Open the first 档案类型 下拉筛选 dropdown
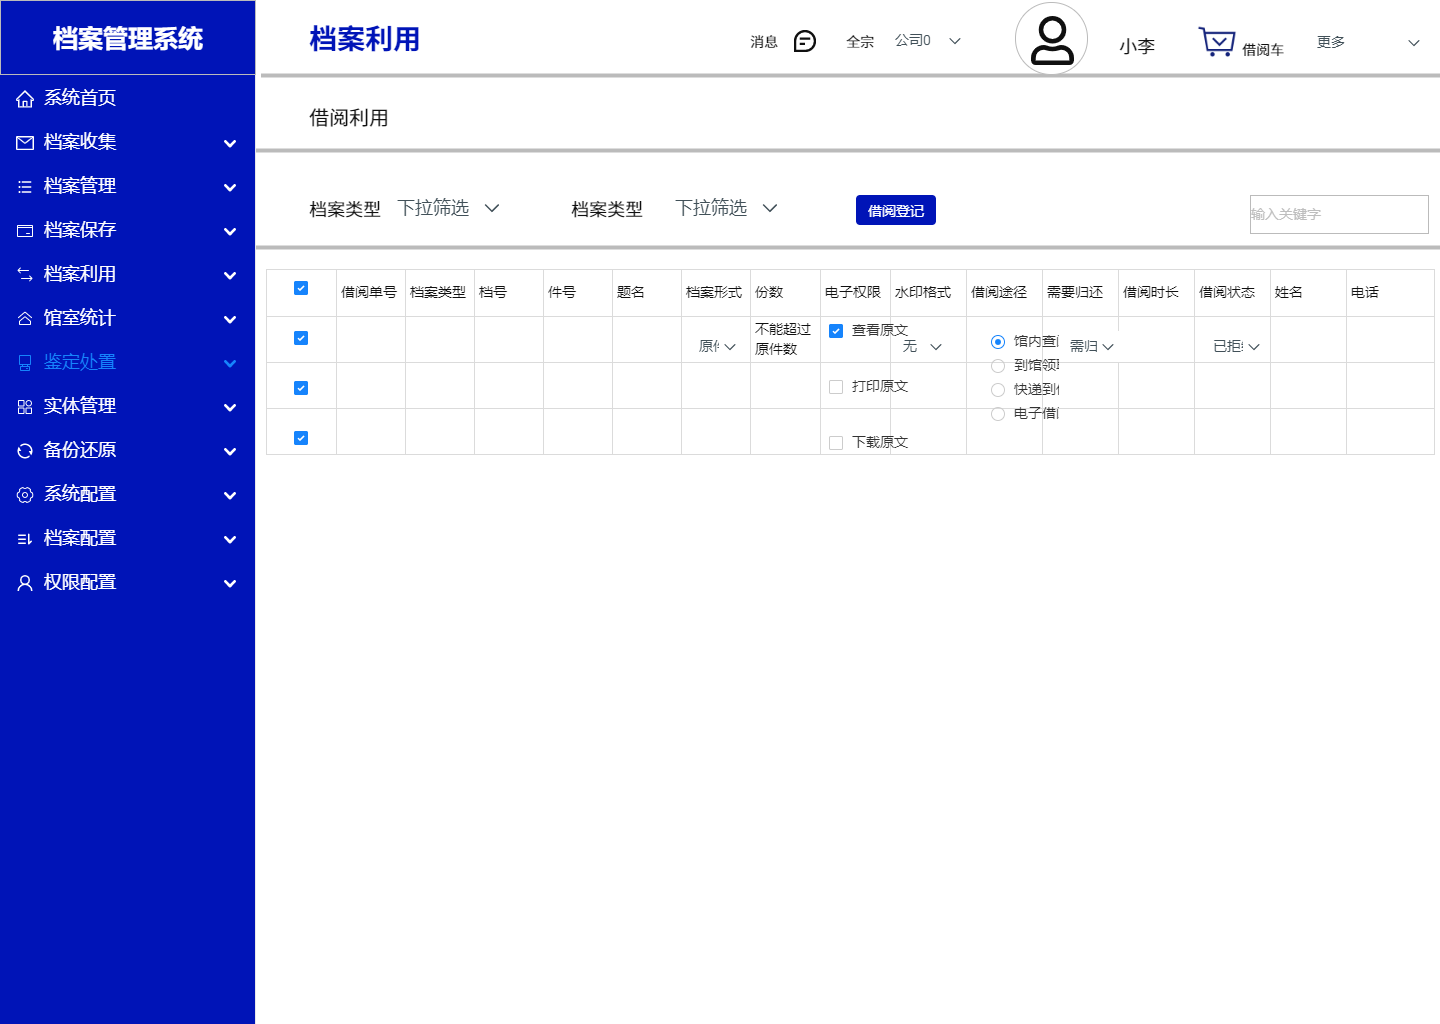This screenshot has width=1440, height=1024. [x=448, y=208]
